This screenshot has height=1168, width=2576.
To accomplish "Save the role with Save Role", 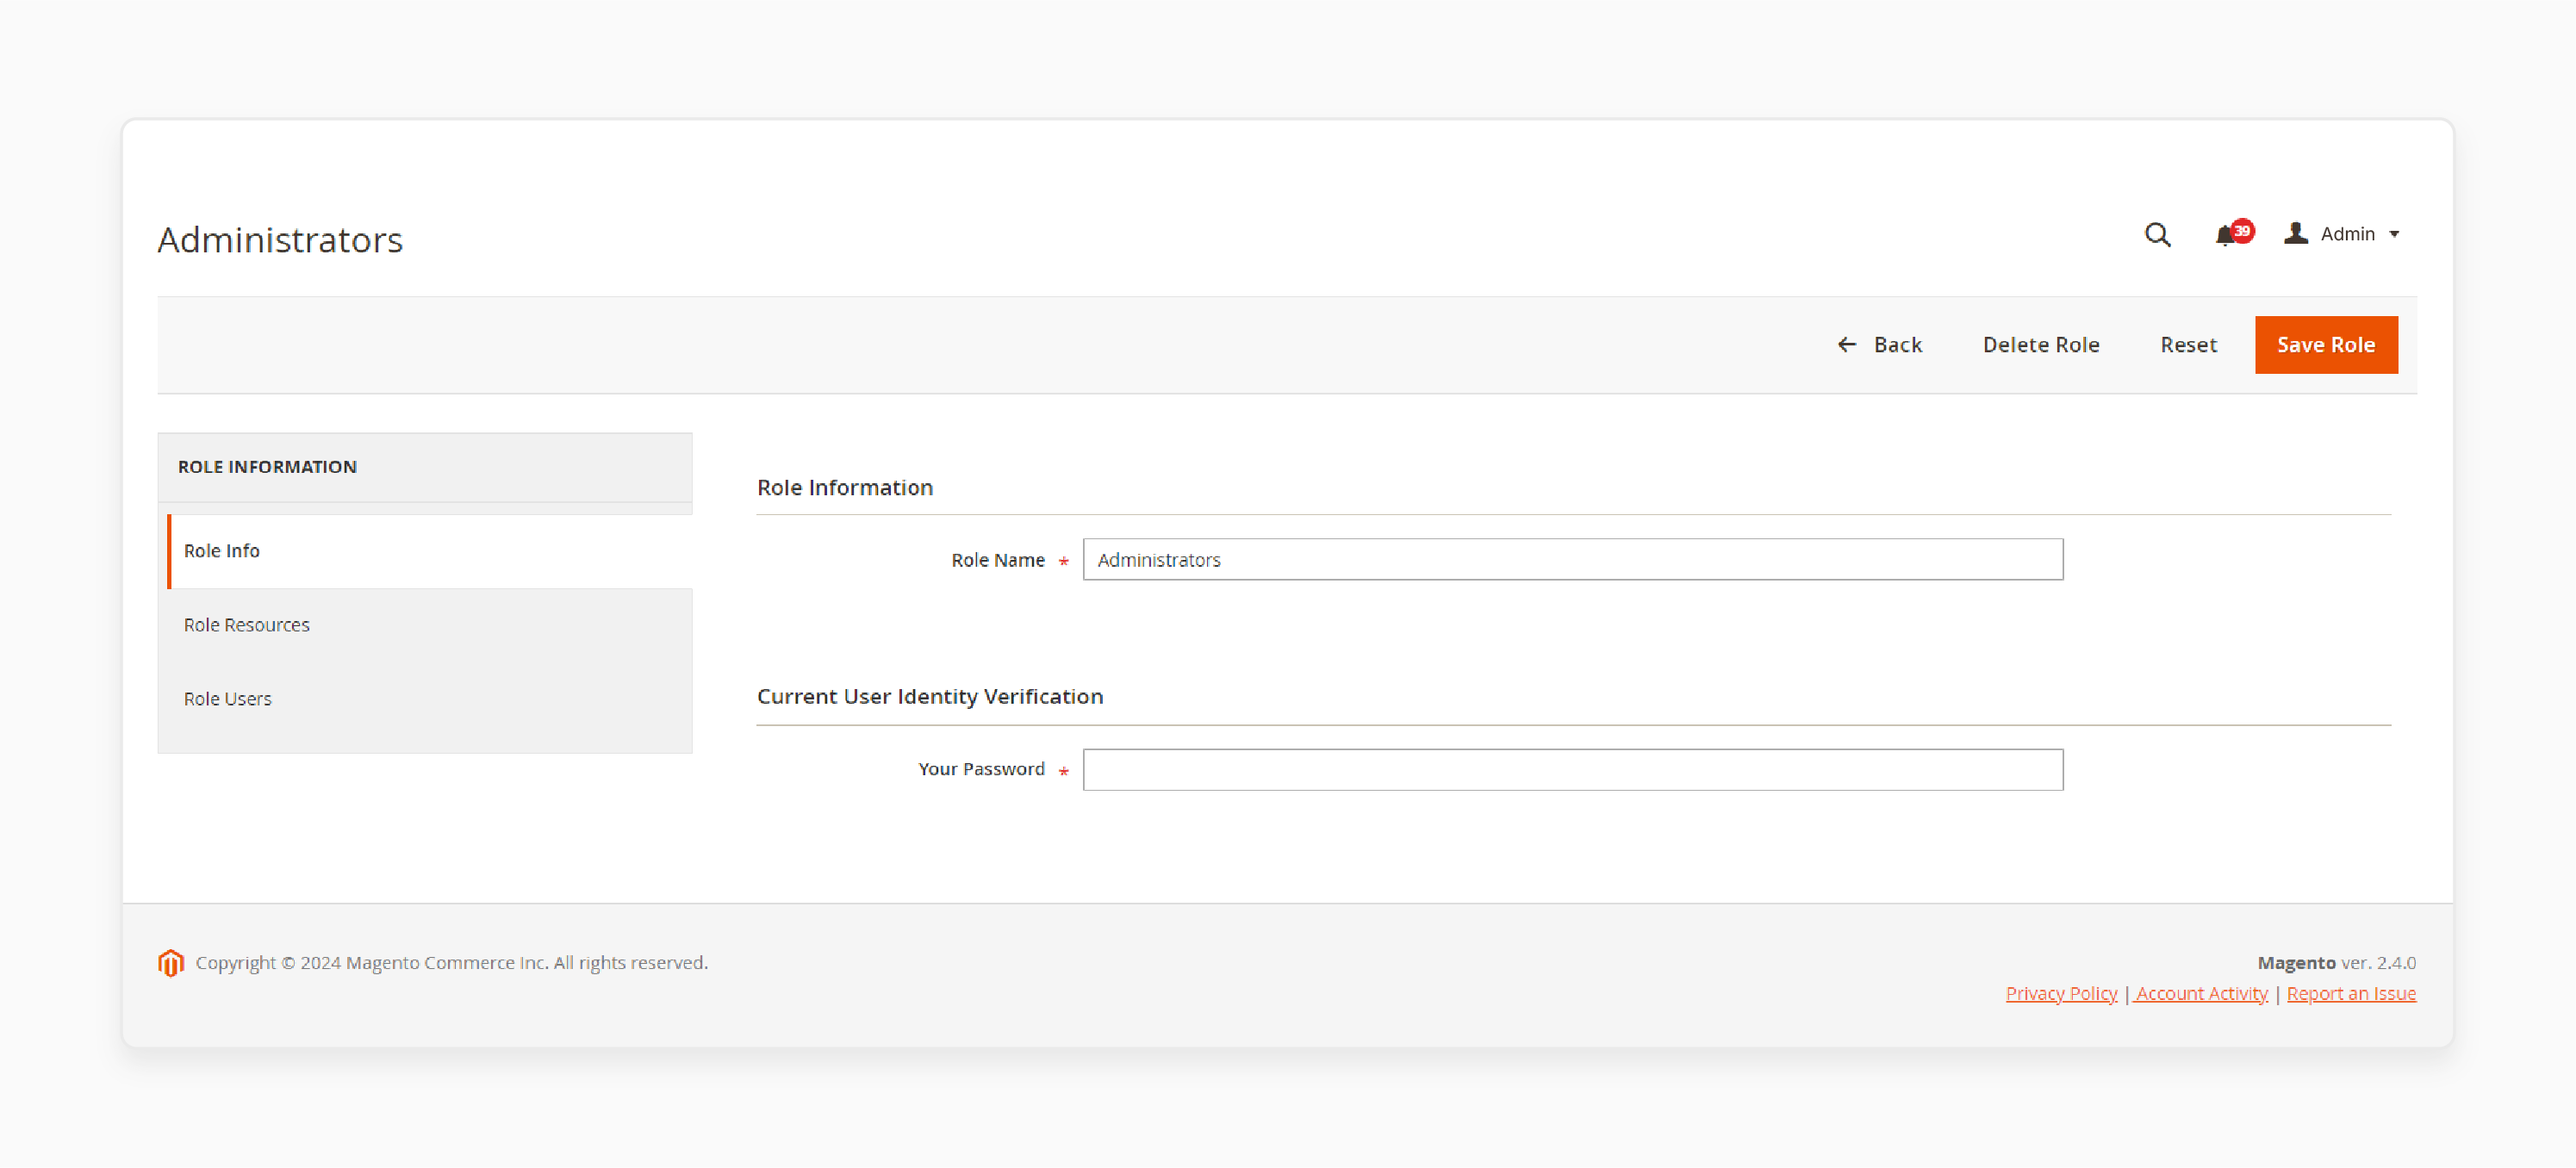I will pos(2325,344).
